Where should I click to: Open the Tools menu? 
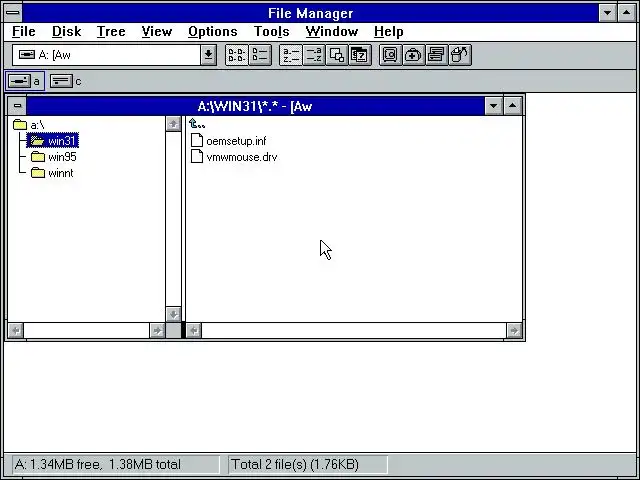coord(271,31)
